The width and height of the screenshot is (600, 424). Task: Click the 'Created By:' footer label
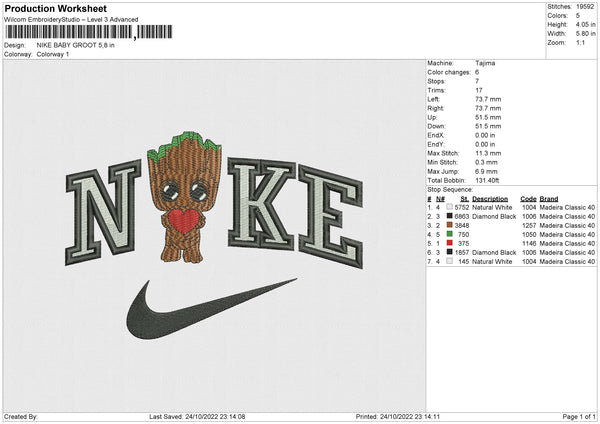tap(21, 416)
